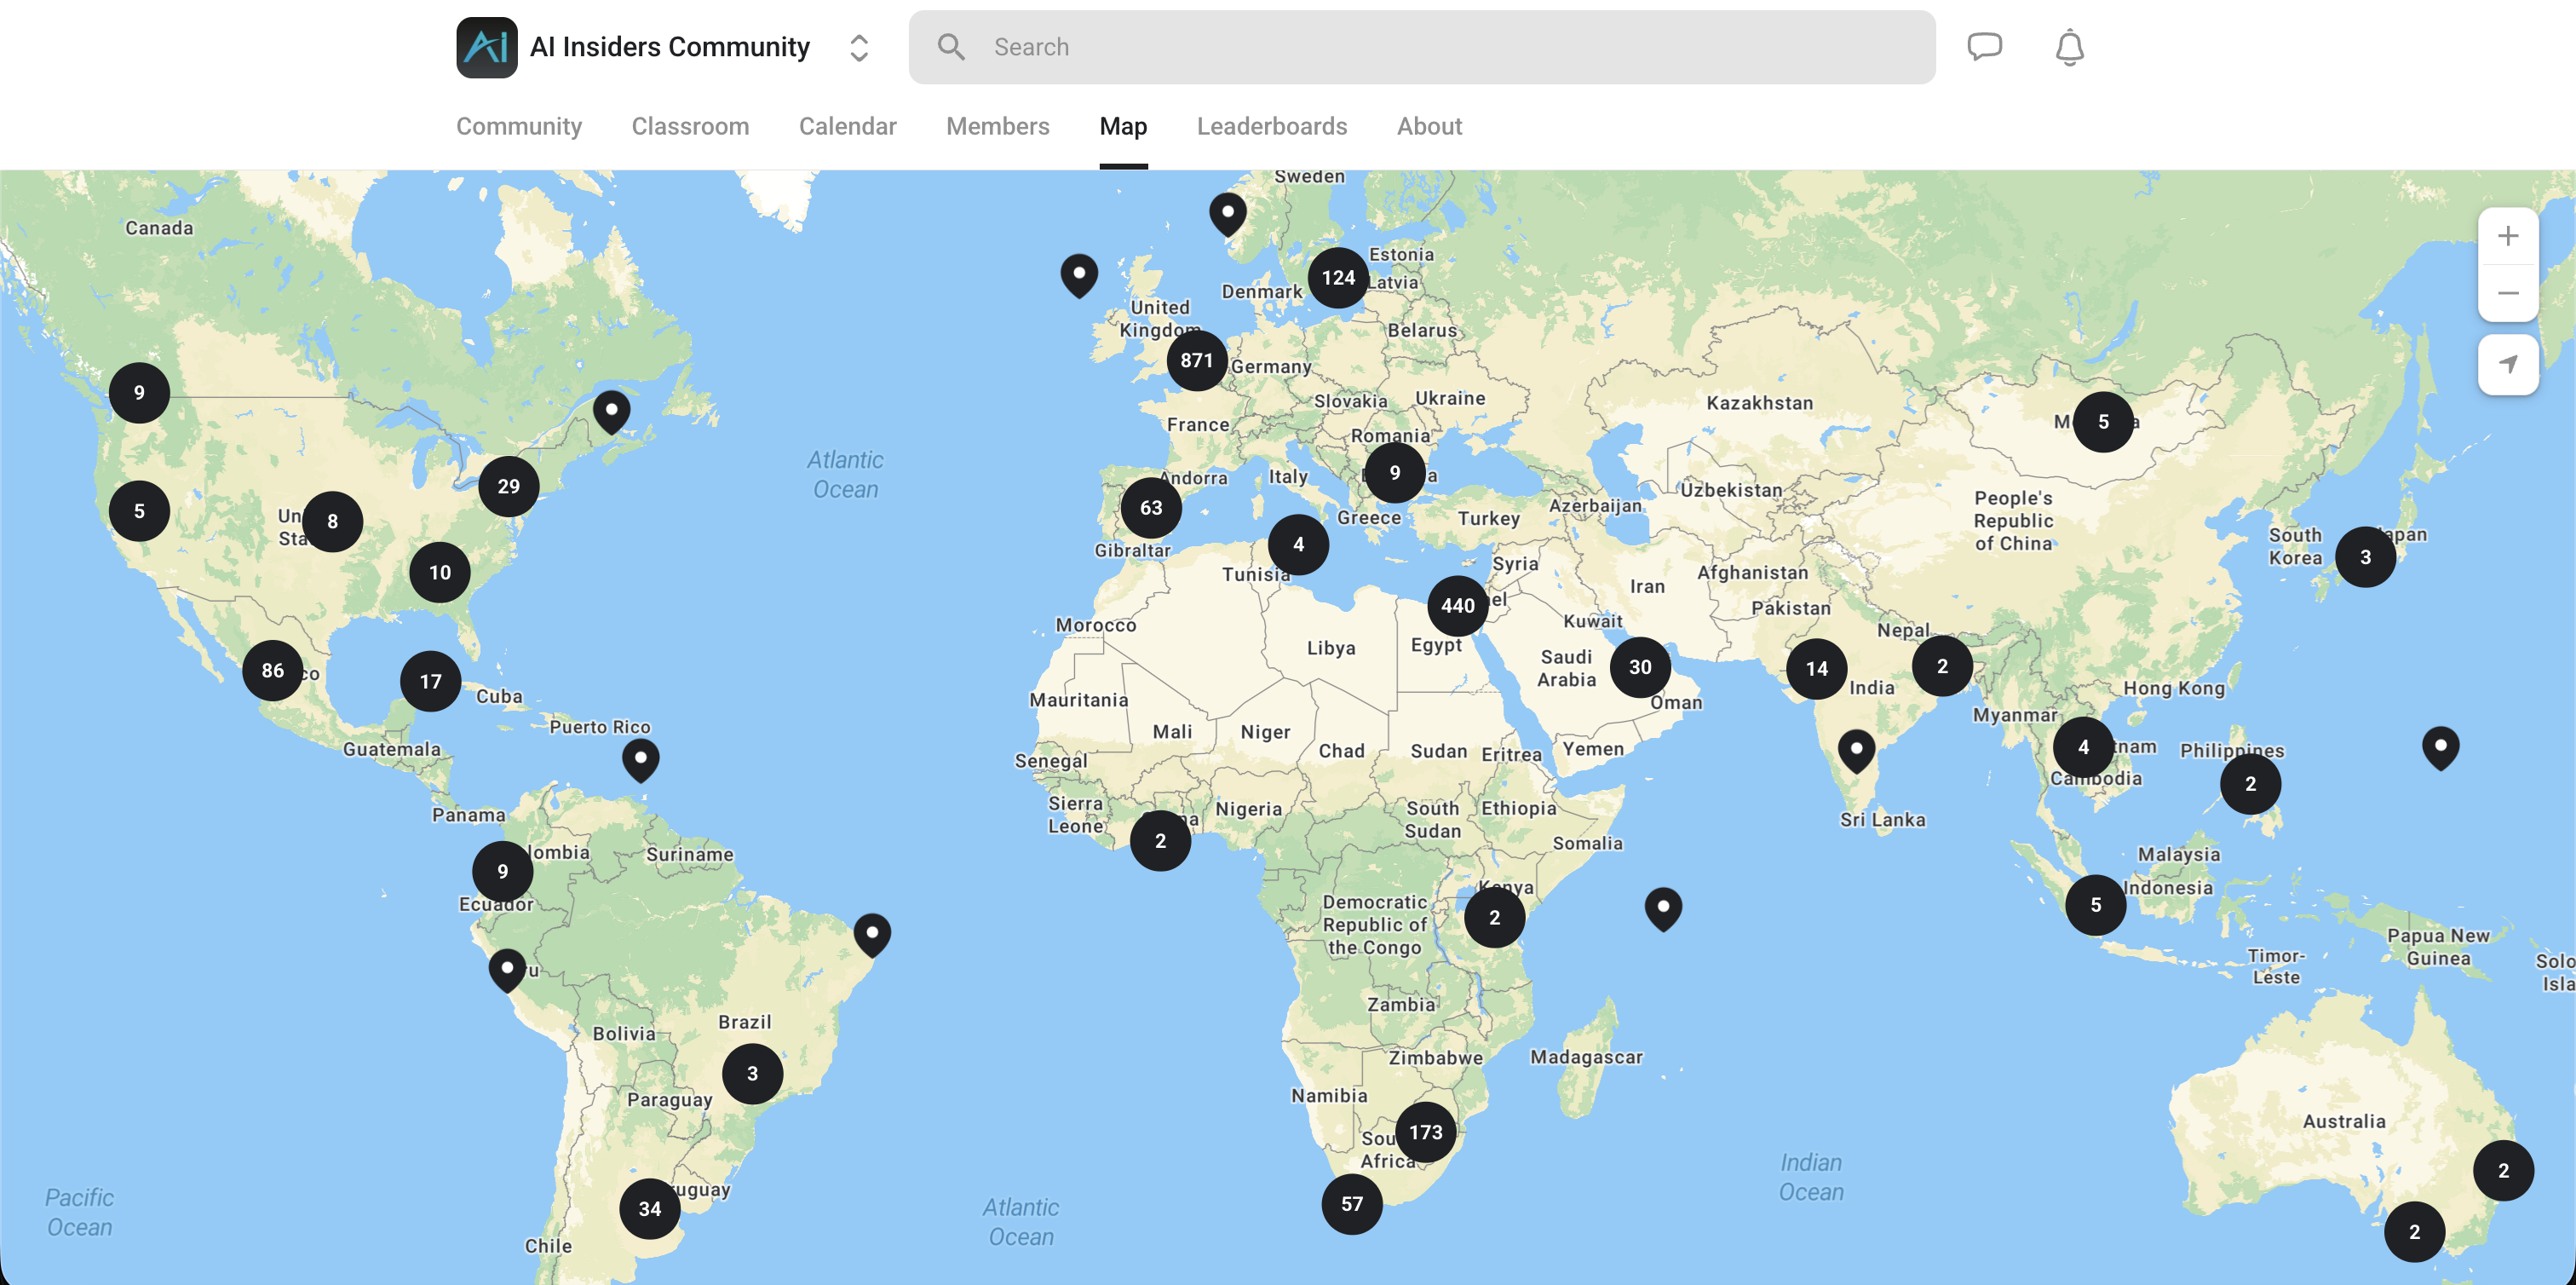Open the notifications bell
The image size is (2576, 1285).
2069,47
